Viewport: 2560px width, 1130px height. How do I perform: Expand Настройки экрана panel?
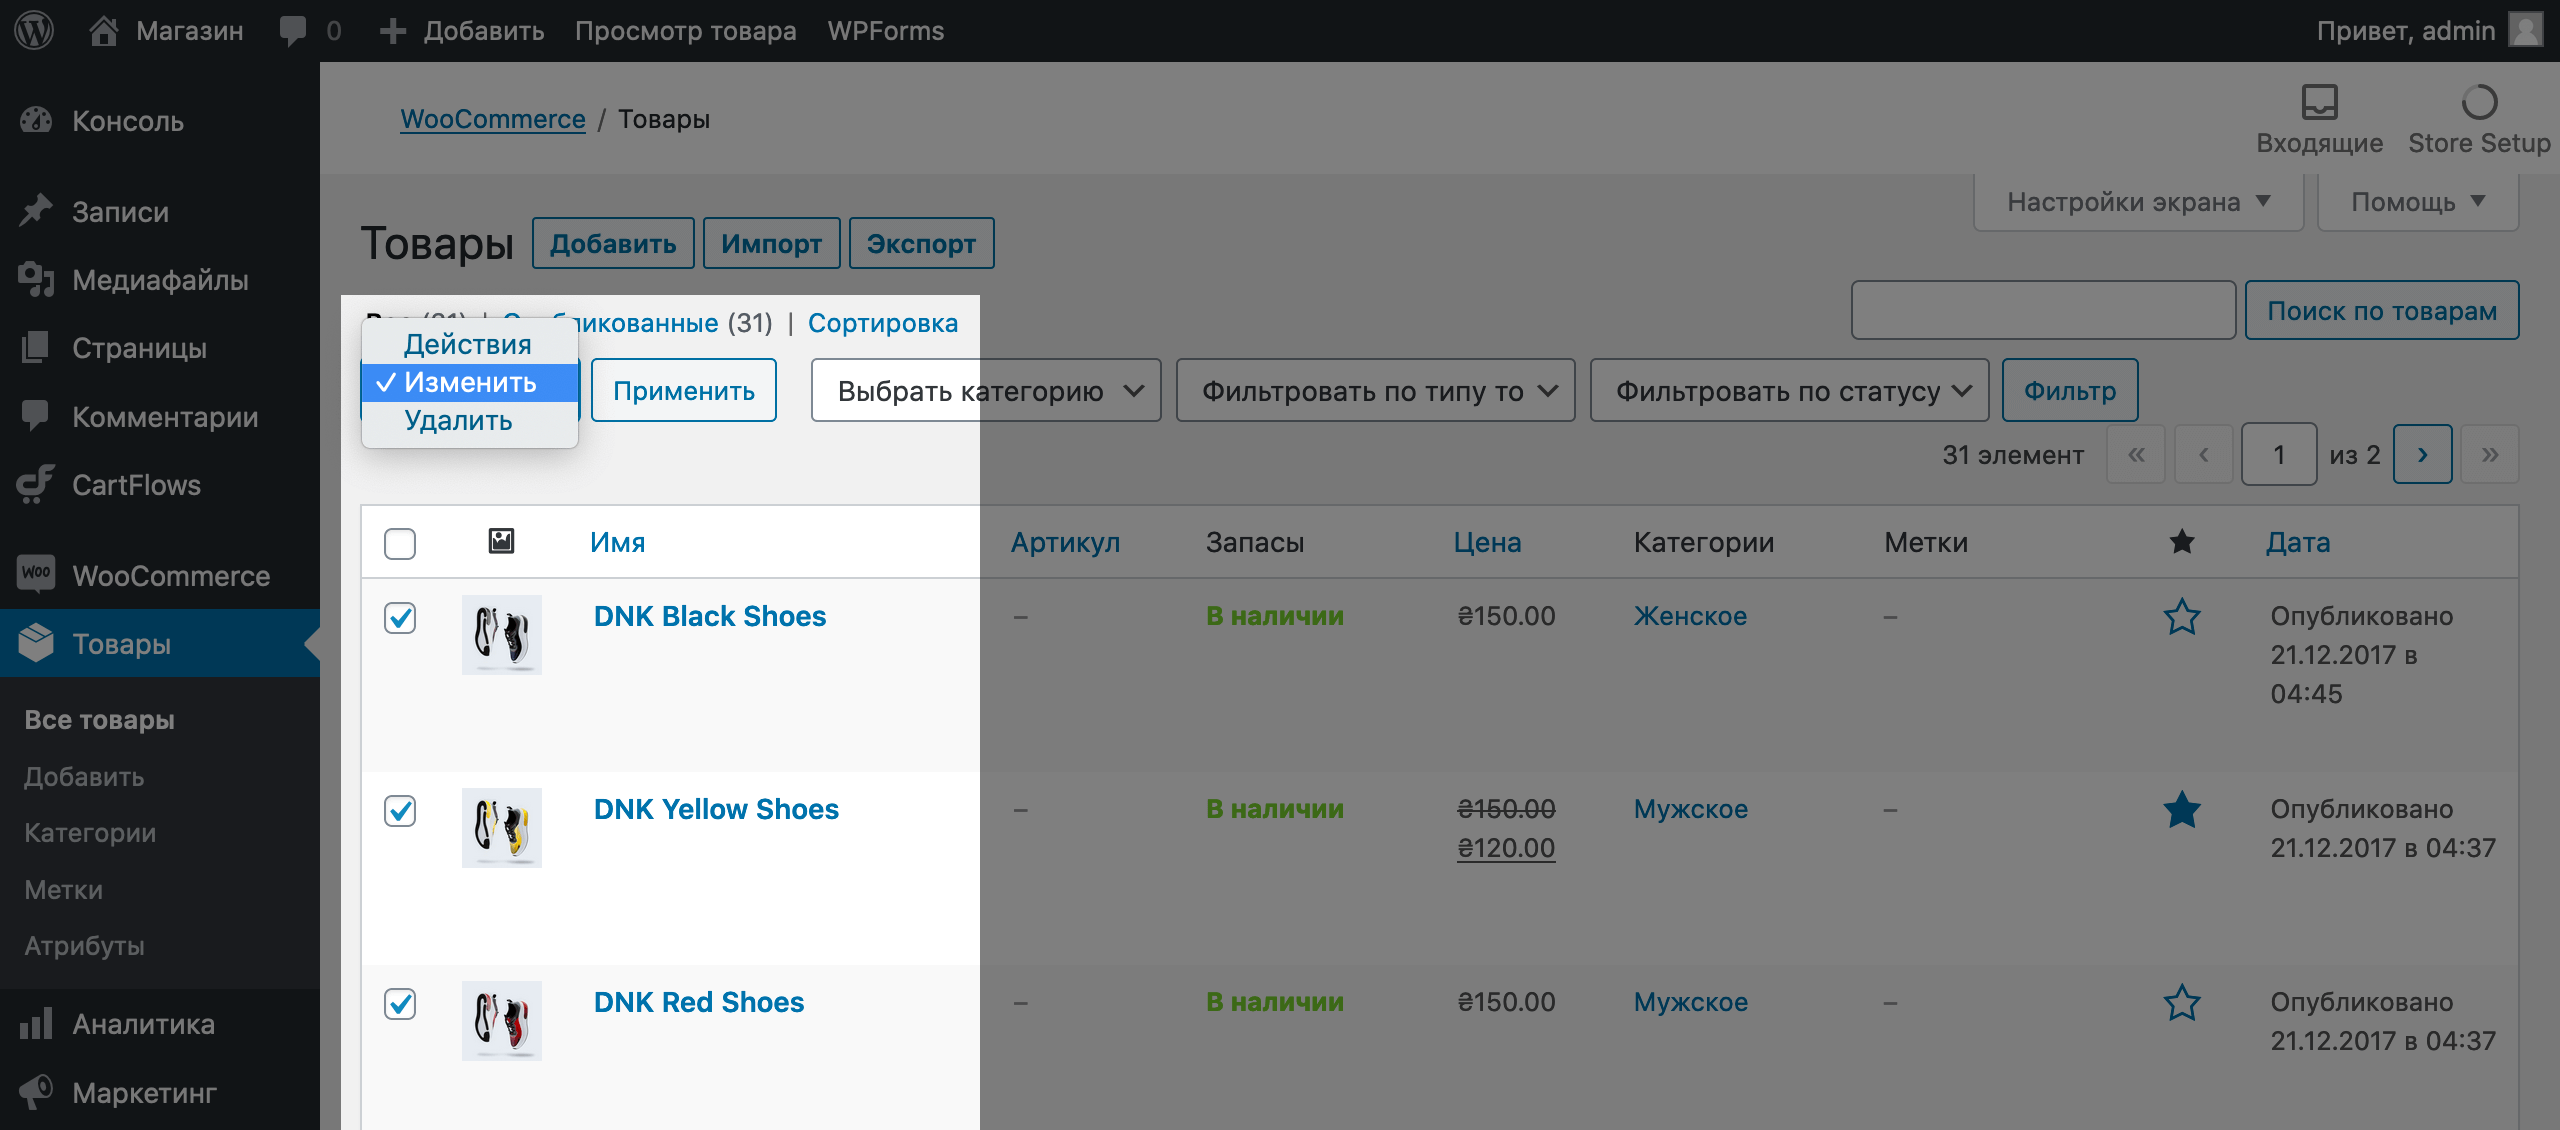point(2139,202)
